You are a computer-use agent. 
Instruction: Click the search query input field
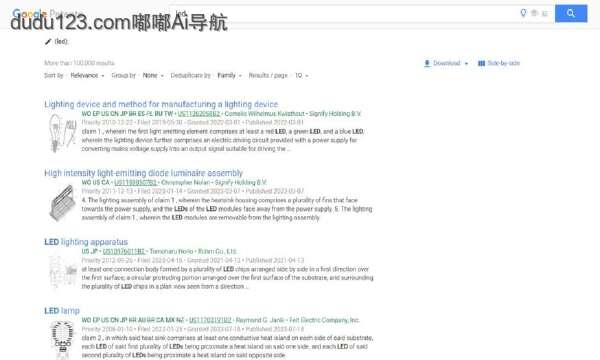pos(344,13)
